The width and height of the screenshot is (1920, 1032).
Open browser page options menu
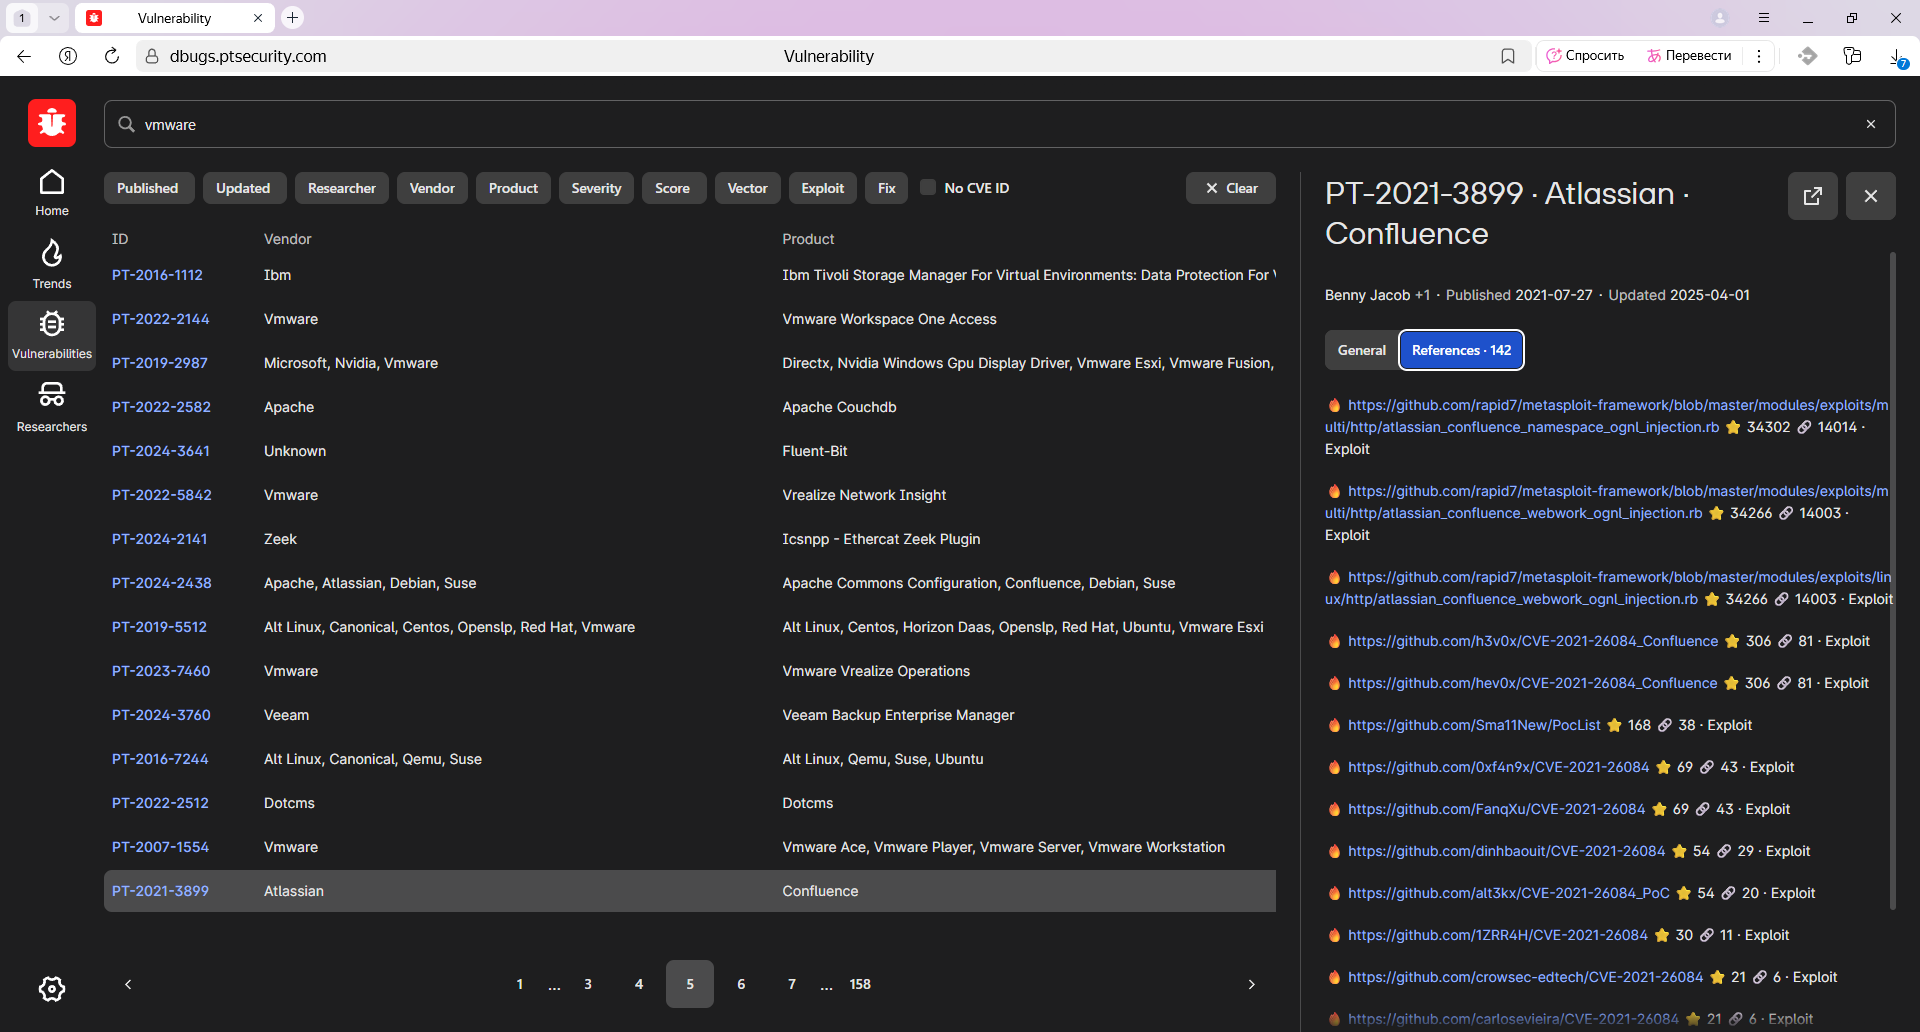tap(1759, 56)
